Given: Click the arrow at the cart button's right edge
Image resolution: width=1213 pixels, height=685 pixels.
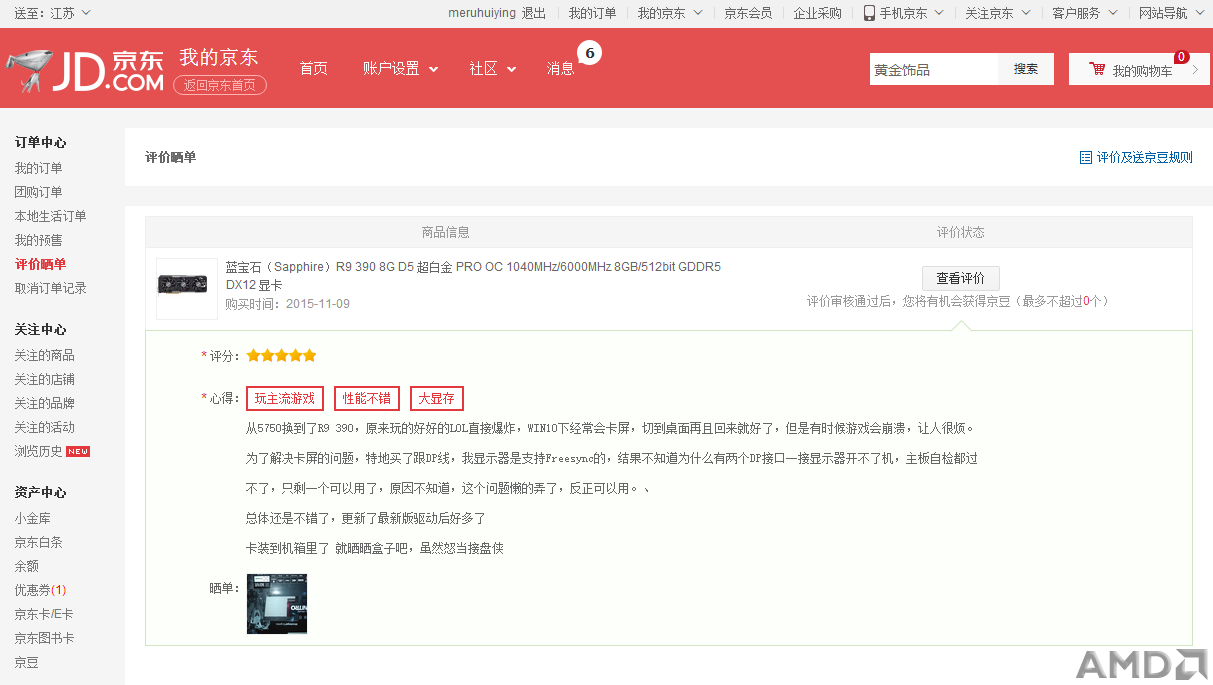Looking at the screenshot, I should point(1195,70).
